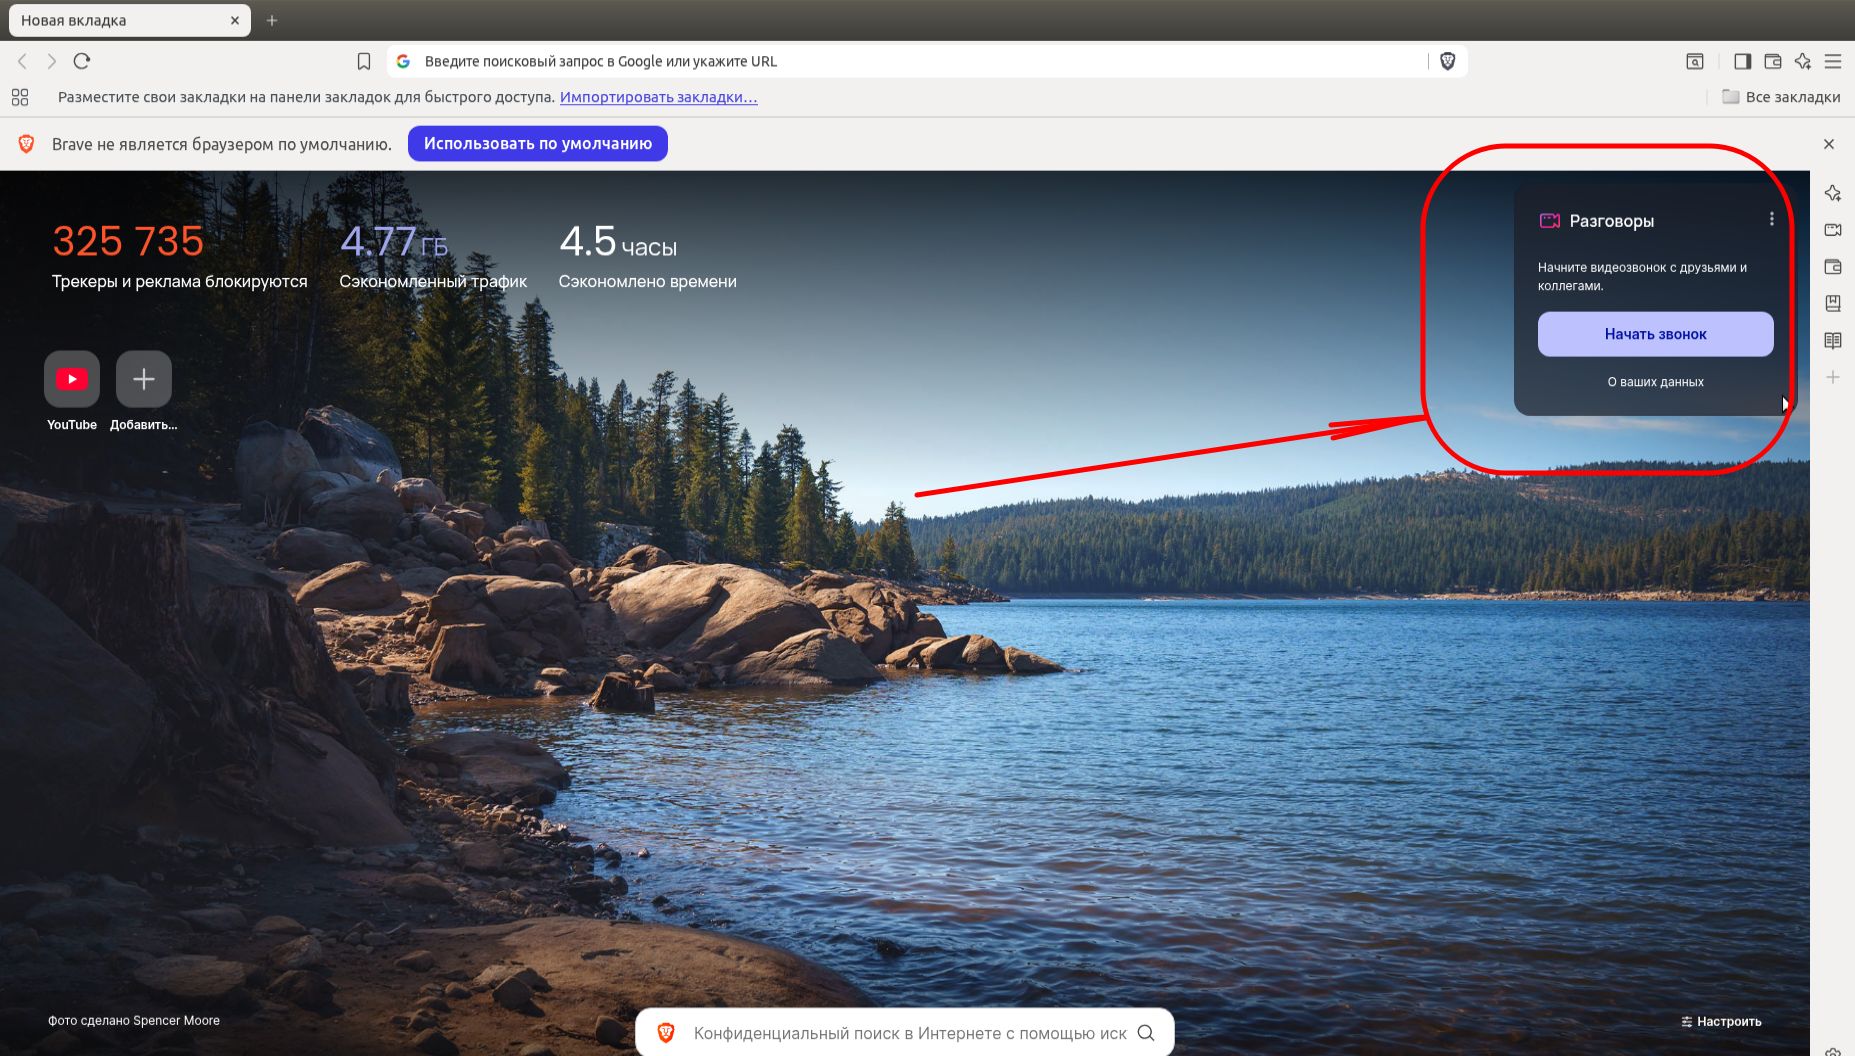The image size is (1855, 1056).
Task: Open Brave Wallet from the top toolbar
Action: pyautogui.click(x=1773, y=61)
